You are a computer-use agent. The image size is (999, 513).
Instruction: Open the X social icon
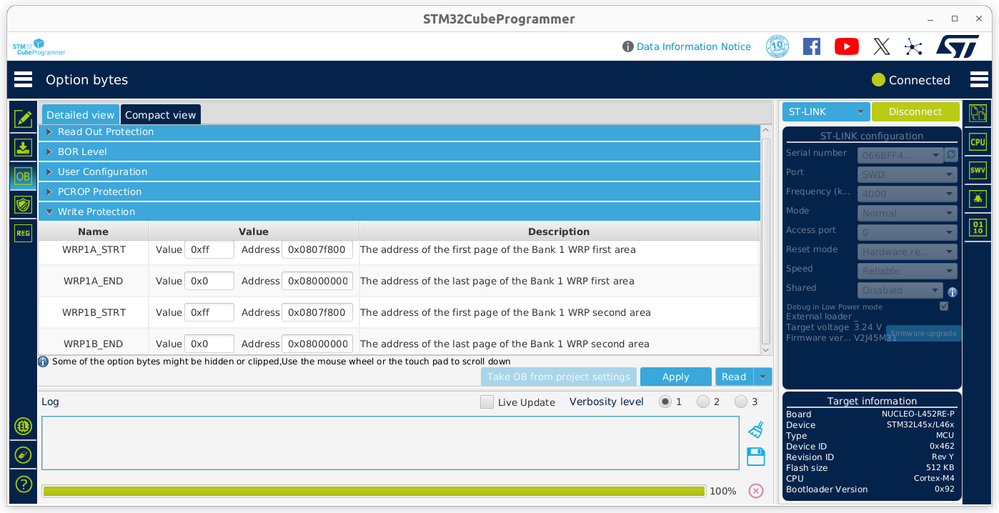(x=881, y=47)
